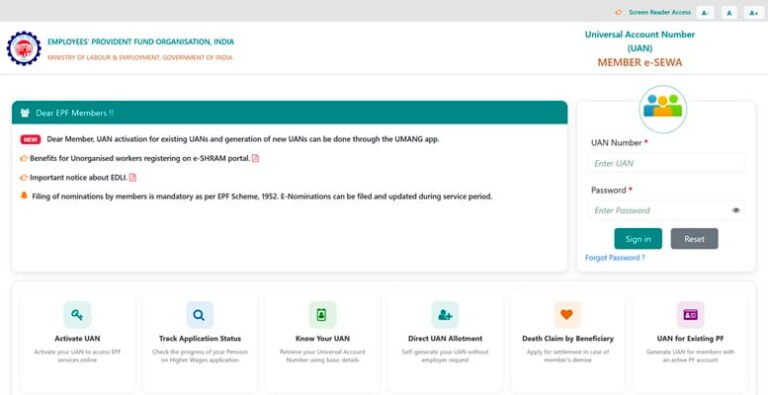This screenshot has height=395, width=768.
Task: Click the EPFO logo emblem
Action: click(x=24, y=49)
